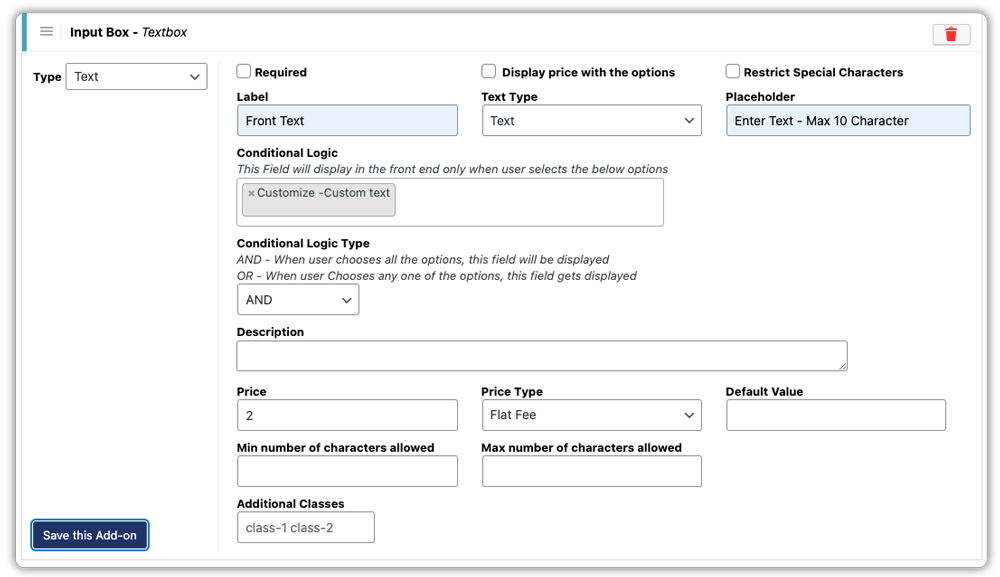Click the Save this Add-on button
Viewport: 1000px width, 577px height.
tap(89, 535)
